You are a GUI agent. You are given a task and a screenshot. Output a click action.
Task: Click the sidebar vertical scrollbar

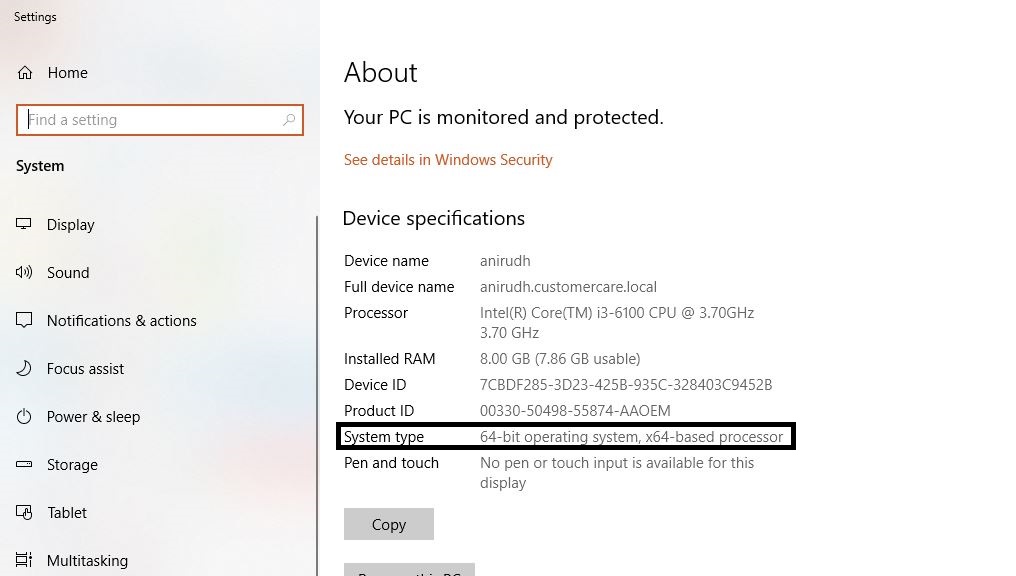click(x=317, y=395)
